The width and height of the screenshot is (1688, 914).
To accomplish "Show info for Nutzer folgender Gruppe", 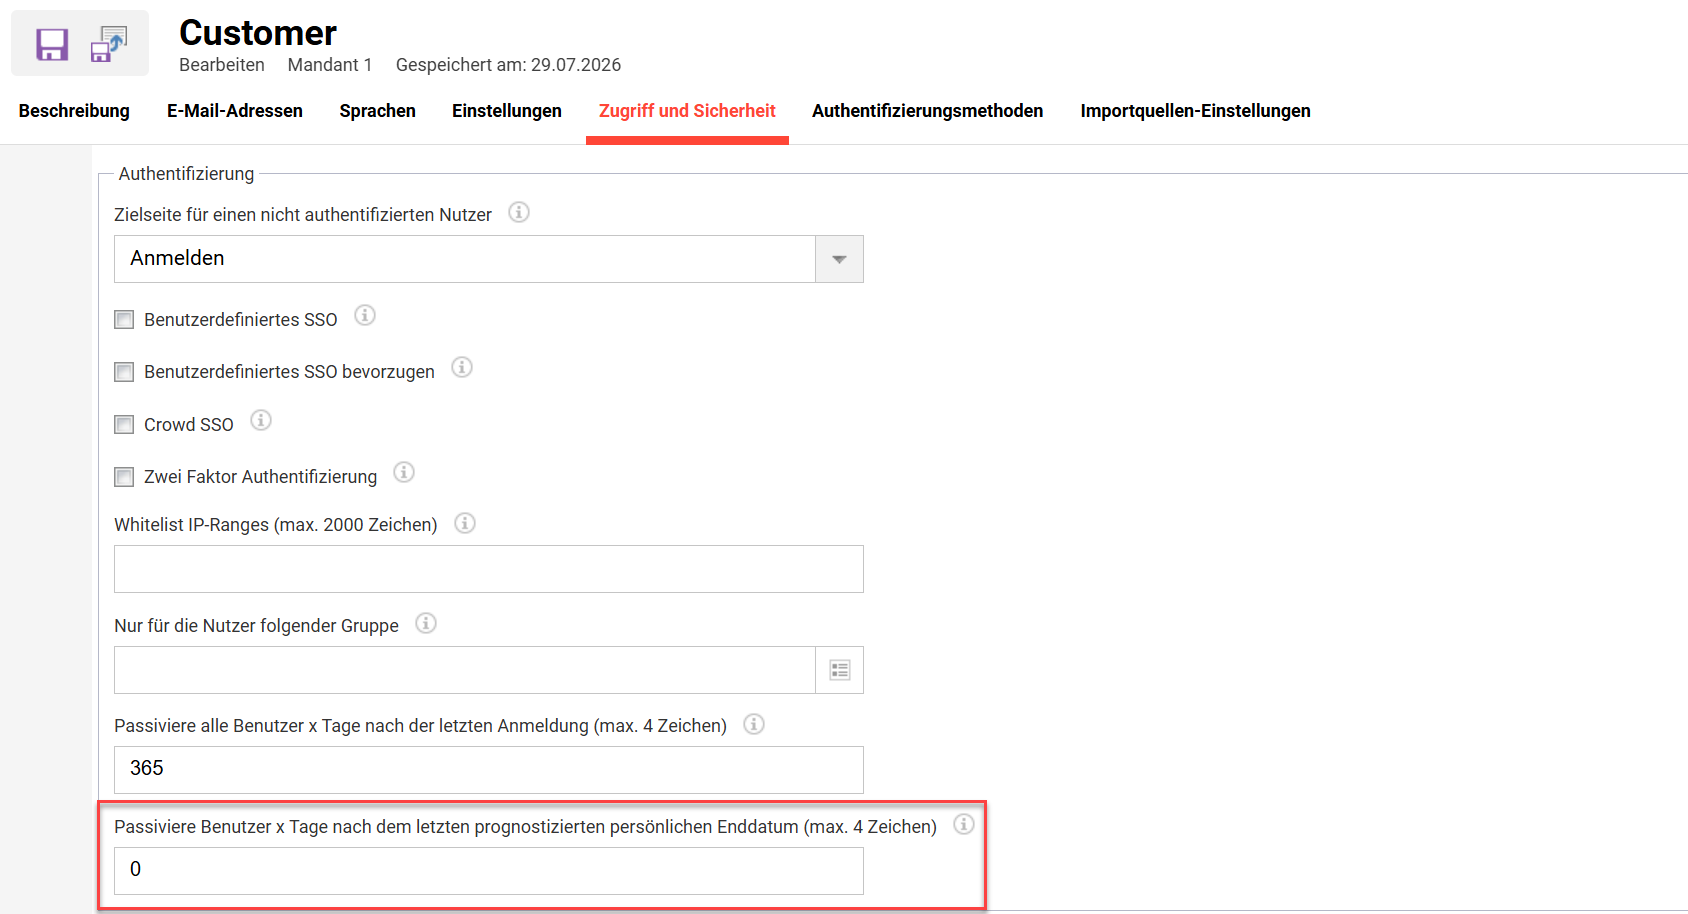I will (x=426, y=623).
